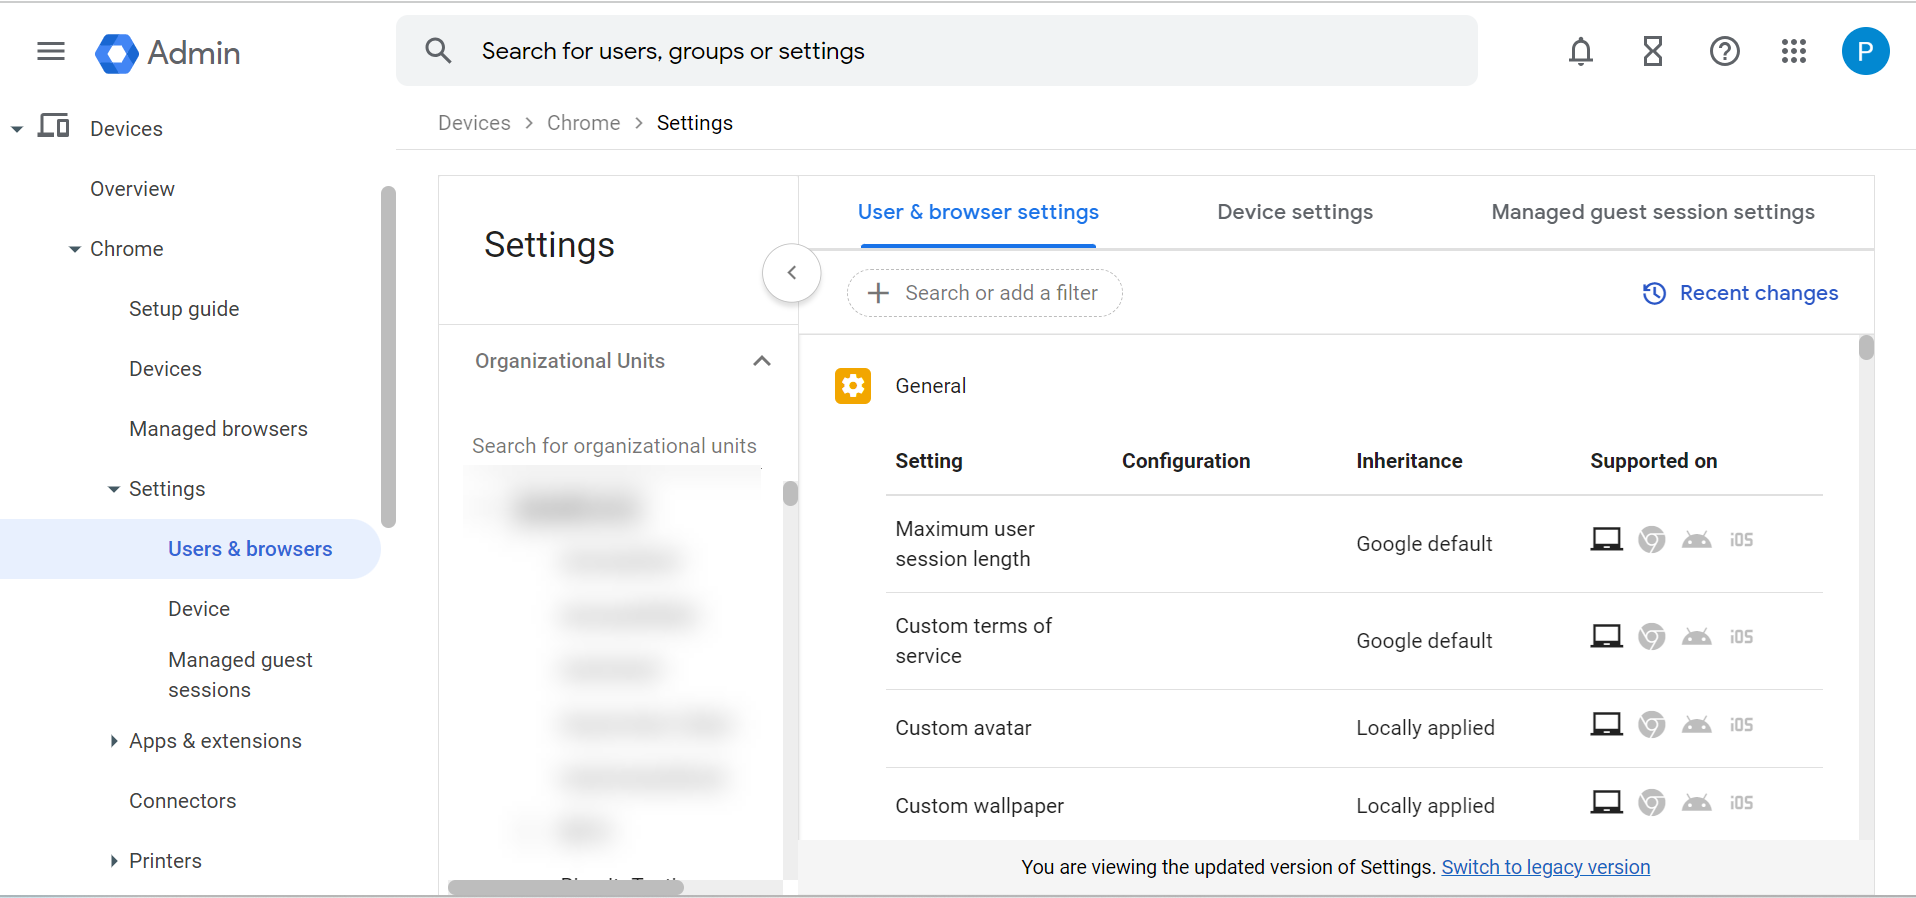Click ChromeOS laptop icon for Custom terms of service

click(x=1607, y=637)
